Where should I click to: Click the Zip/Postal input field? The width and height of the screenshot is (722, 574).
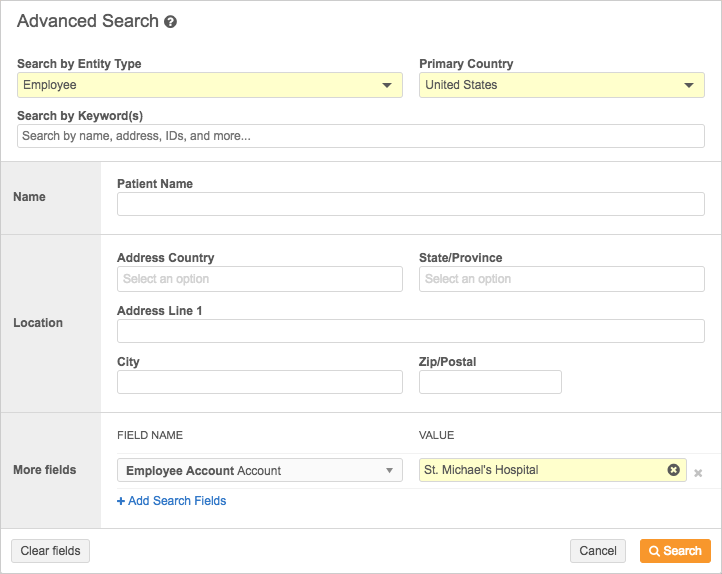point(490,382)
